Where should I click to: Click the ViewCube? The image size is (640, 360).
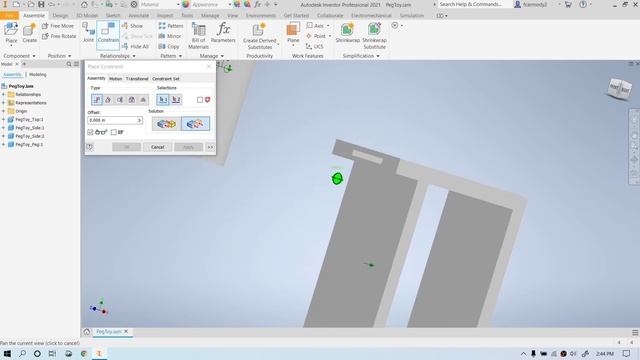pyautogui.click(x=619, y=88)
